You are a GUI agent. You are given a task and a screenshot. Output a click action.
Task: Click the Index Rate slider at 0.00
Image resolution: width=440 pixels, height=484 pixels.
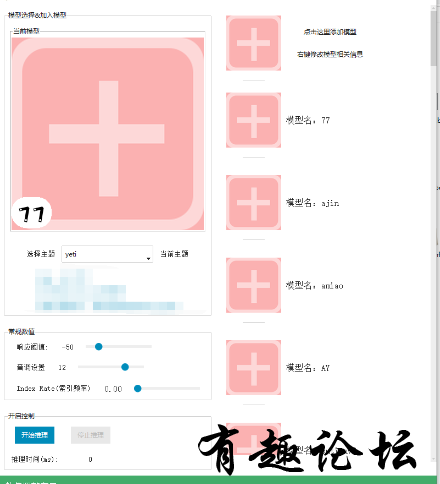click(x=167, y=388)
